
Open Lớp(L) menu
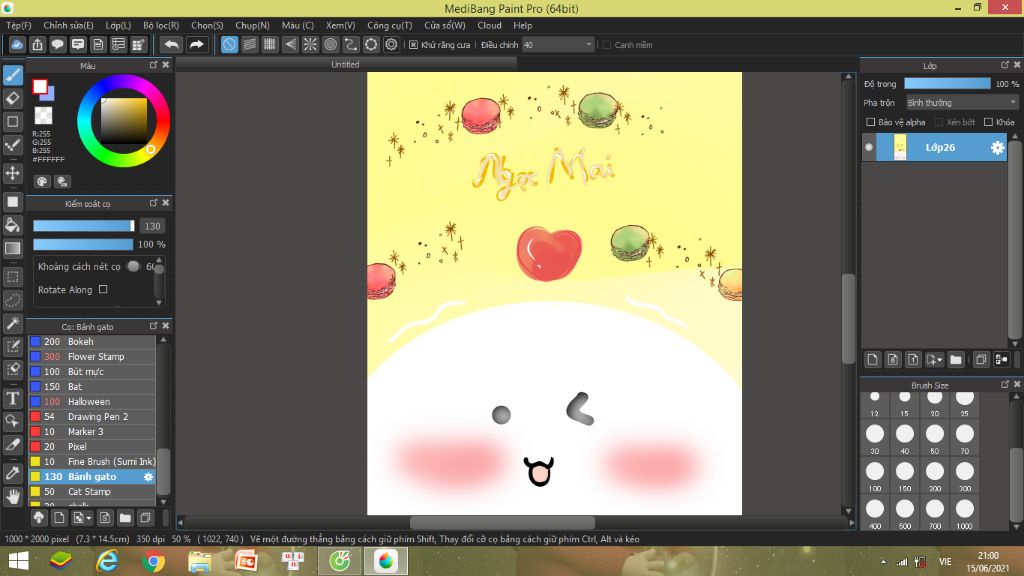tap(118, 25)
